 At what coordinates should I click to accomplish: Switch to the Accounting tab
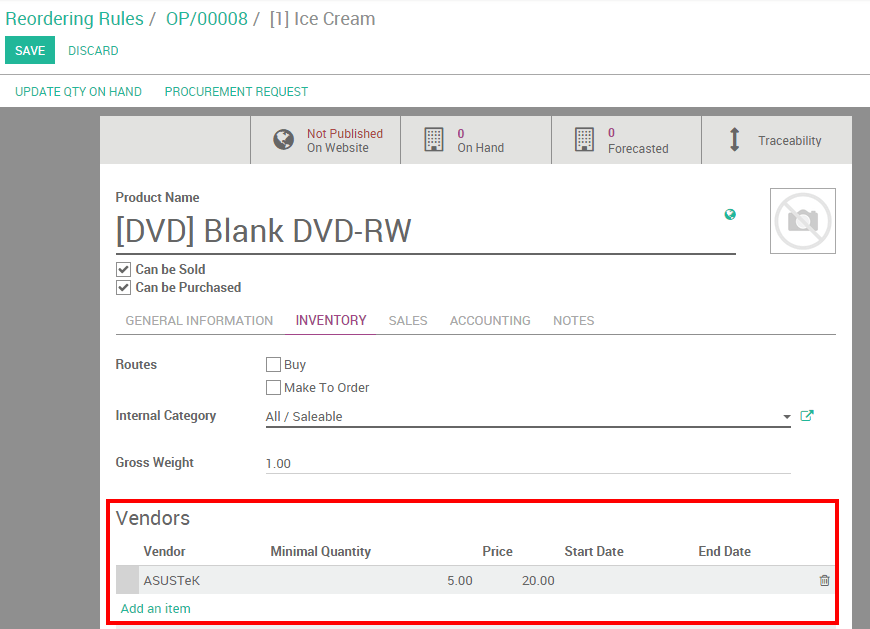[490, 320]
